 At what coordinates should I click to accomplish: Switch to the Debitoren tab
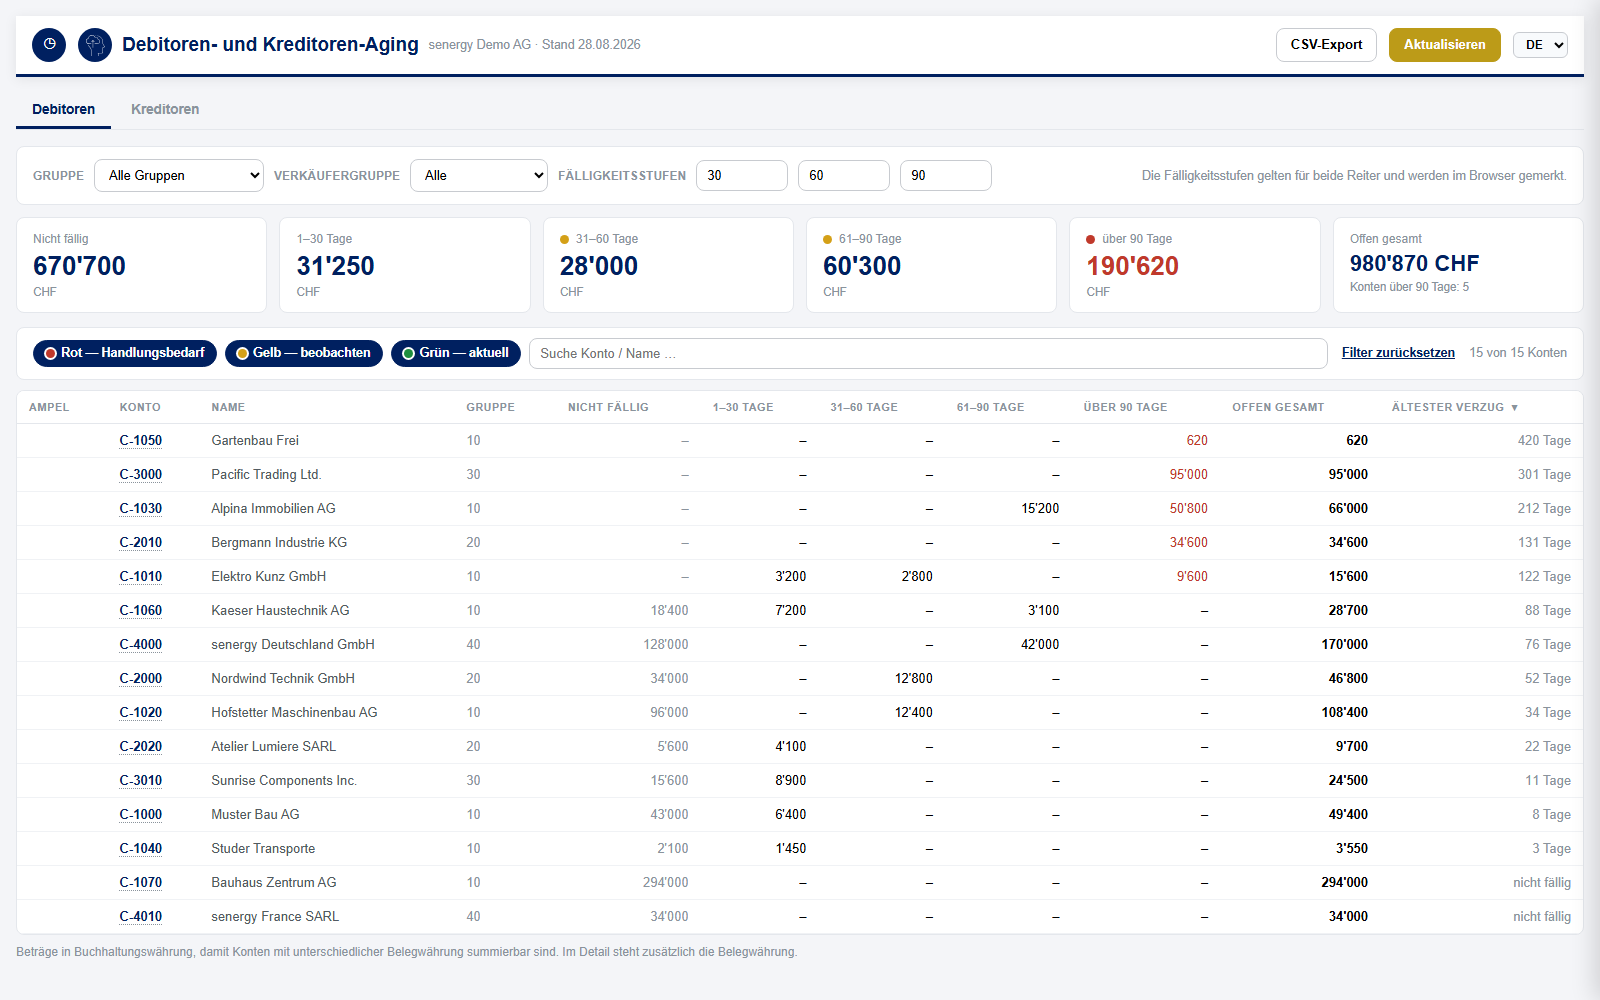click(x=64, y=109)
